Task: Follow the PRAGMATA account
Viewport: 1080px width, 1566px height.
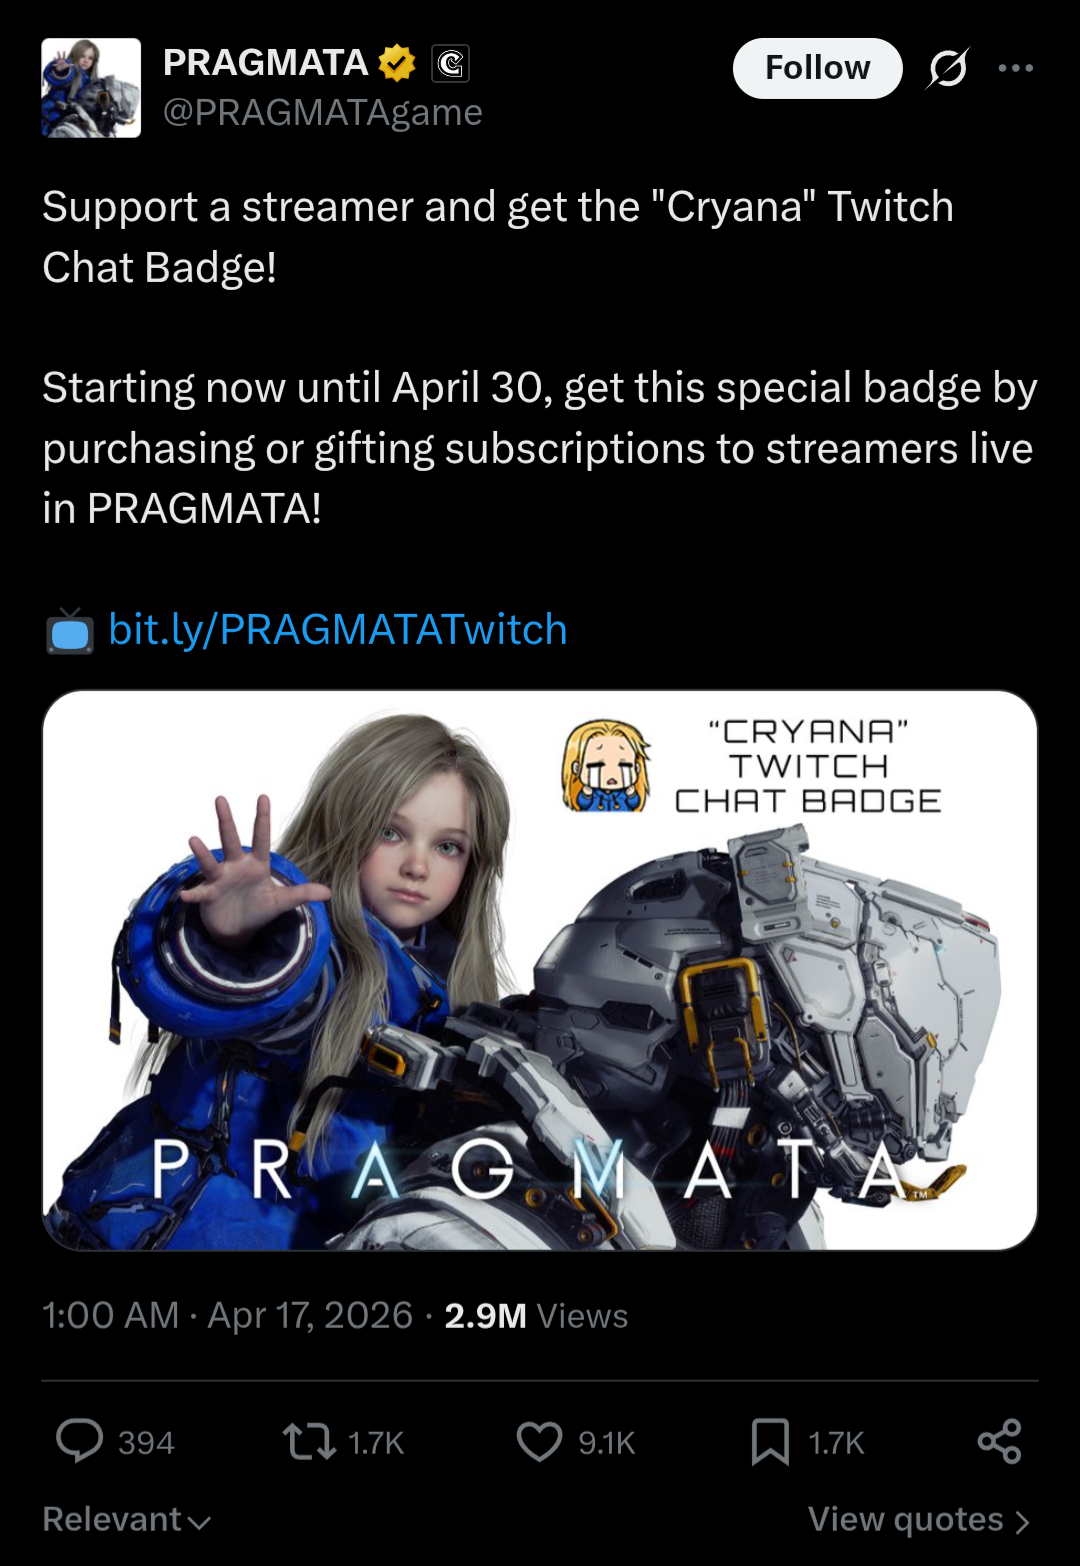Action: tap(818, 68)
